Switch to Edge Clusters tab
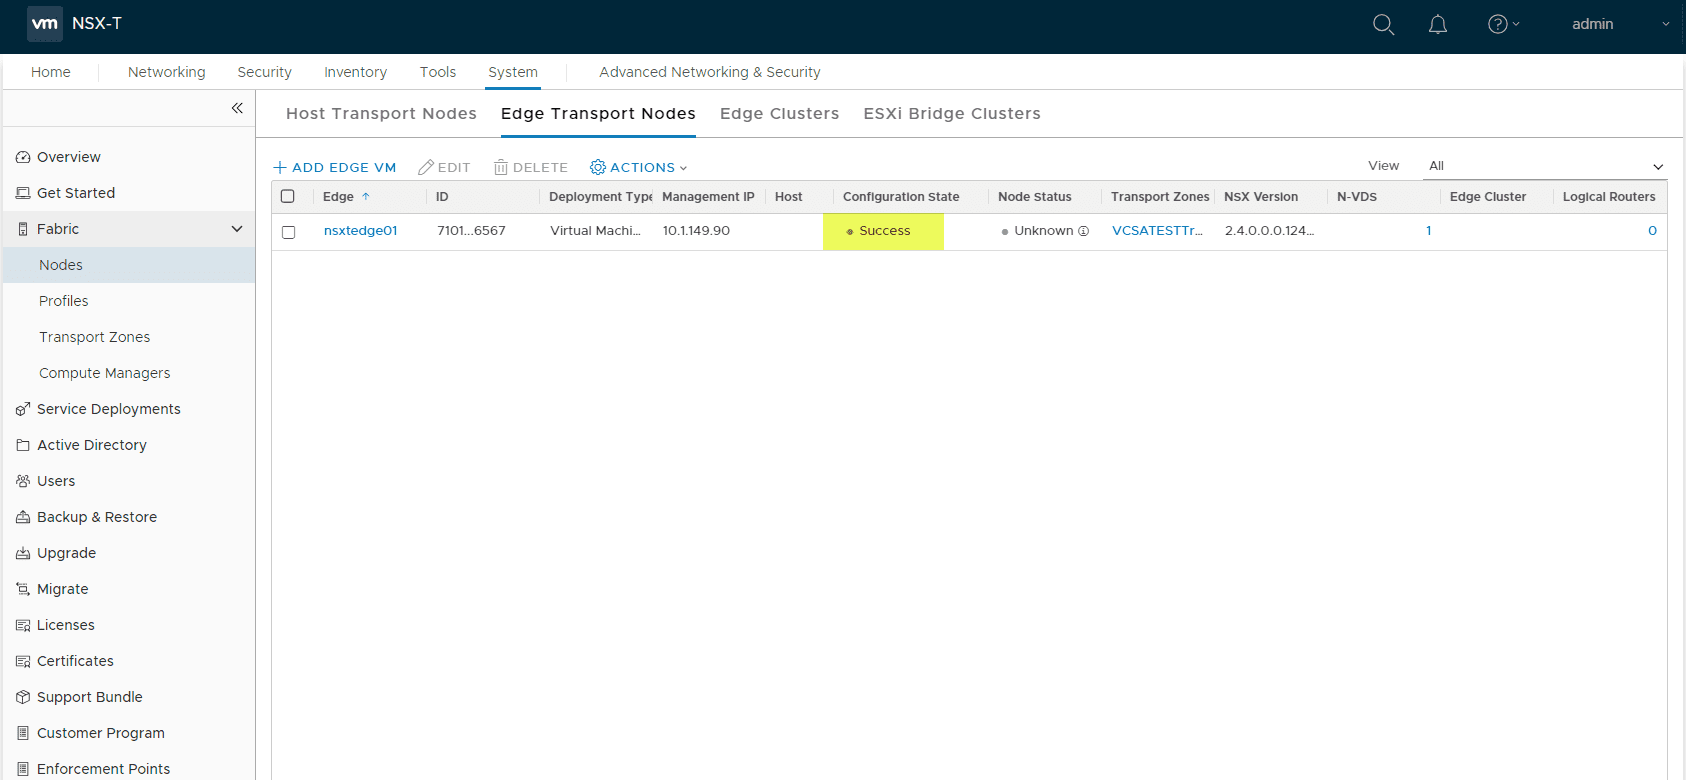 (779, 113)
